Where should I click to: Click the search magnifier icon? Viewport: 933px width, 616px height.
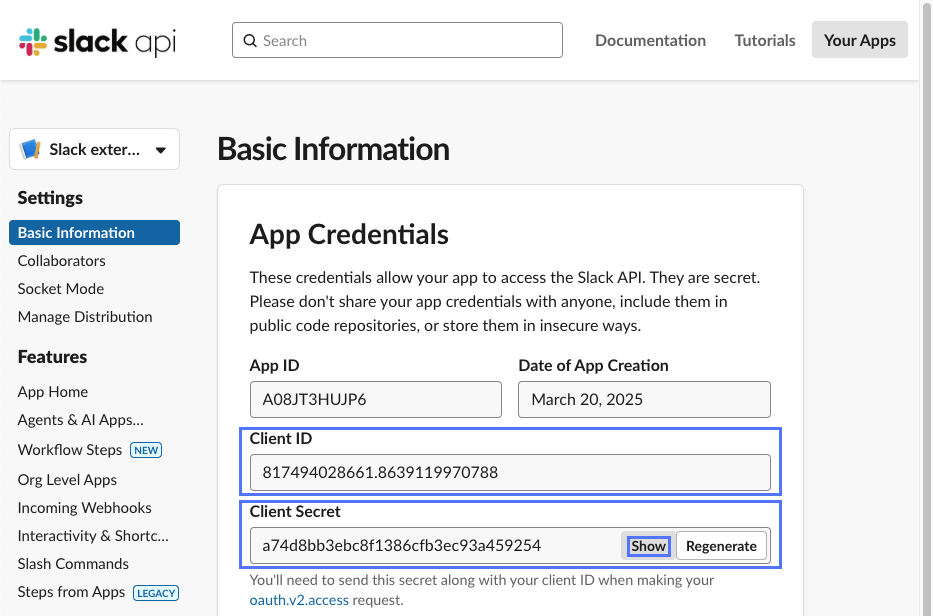click(x=251, y=40)
